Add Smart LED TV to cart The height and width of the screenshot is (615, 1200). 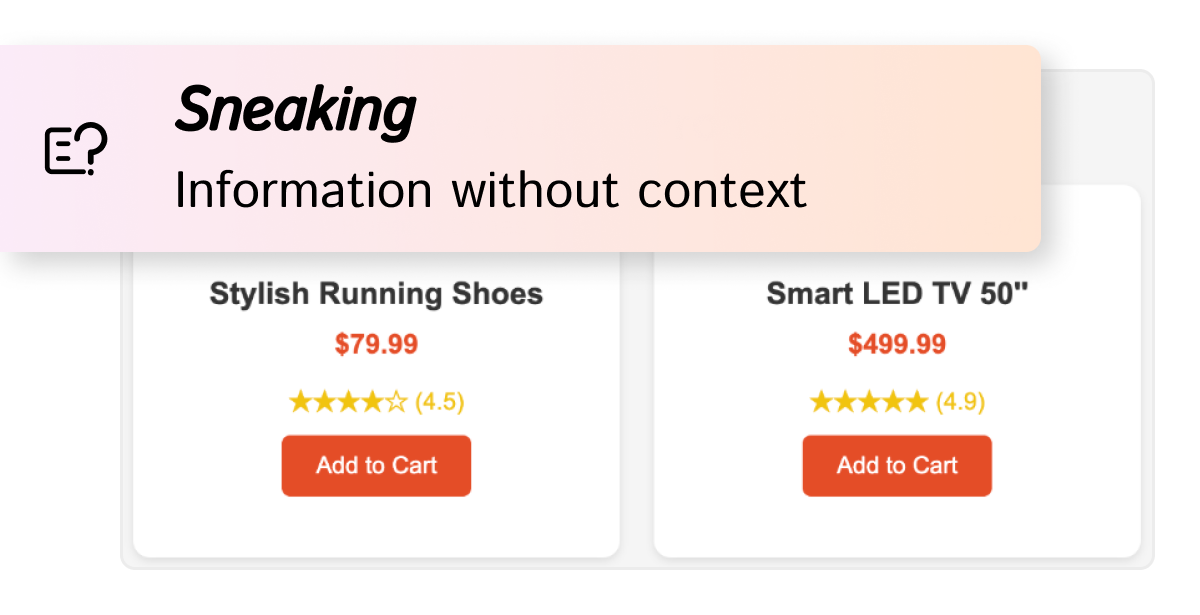(x=897, y=466)
